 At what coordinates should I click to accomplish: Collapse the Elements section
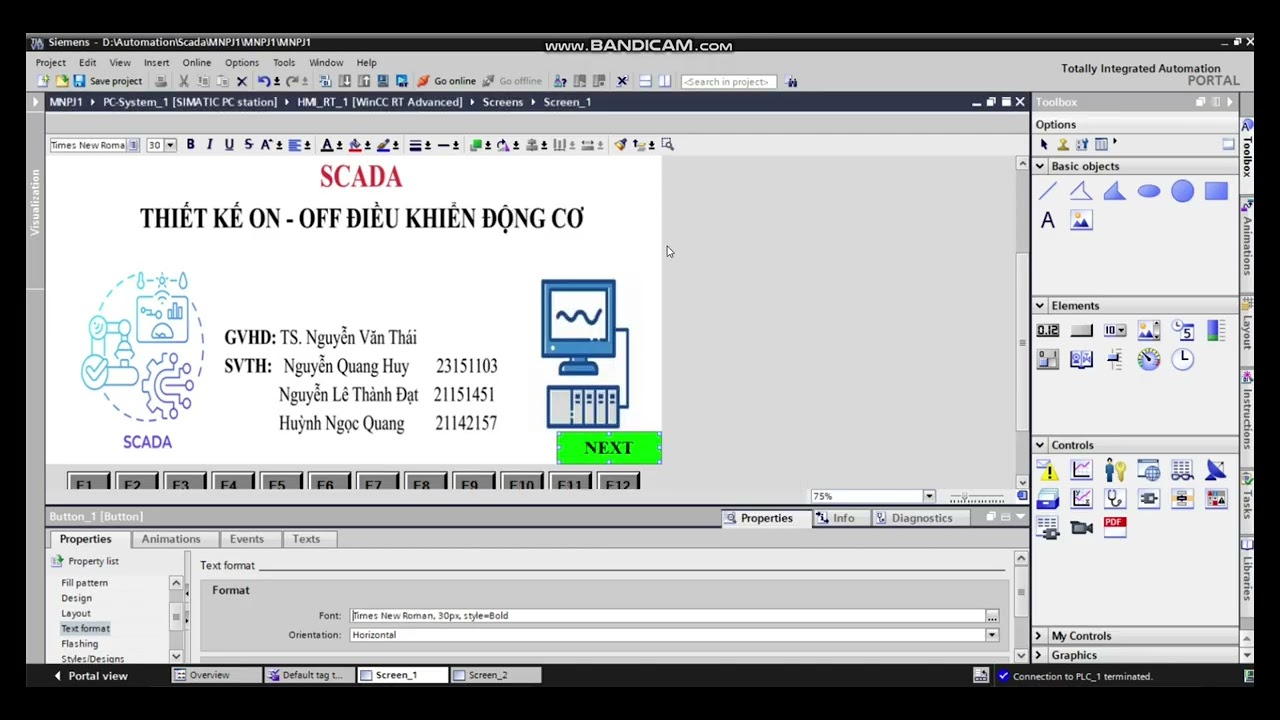(1040, 306)
